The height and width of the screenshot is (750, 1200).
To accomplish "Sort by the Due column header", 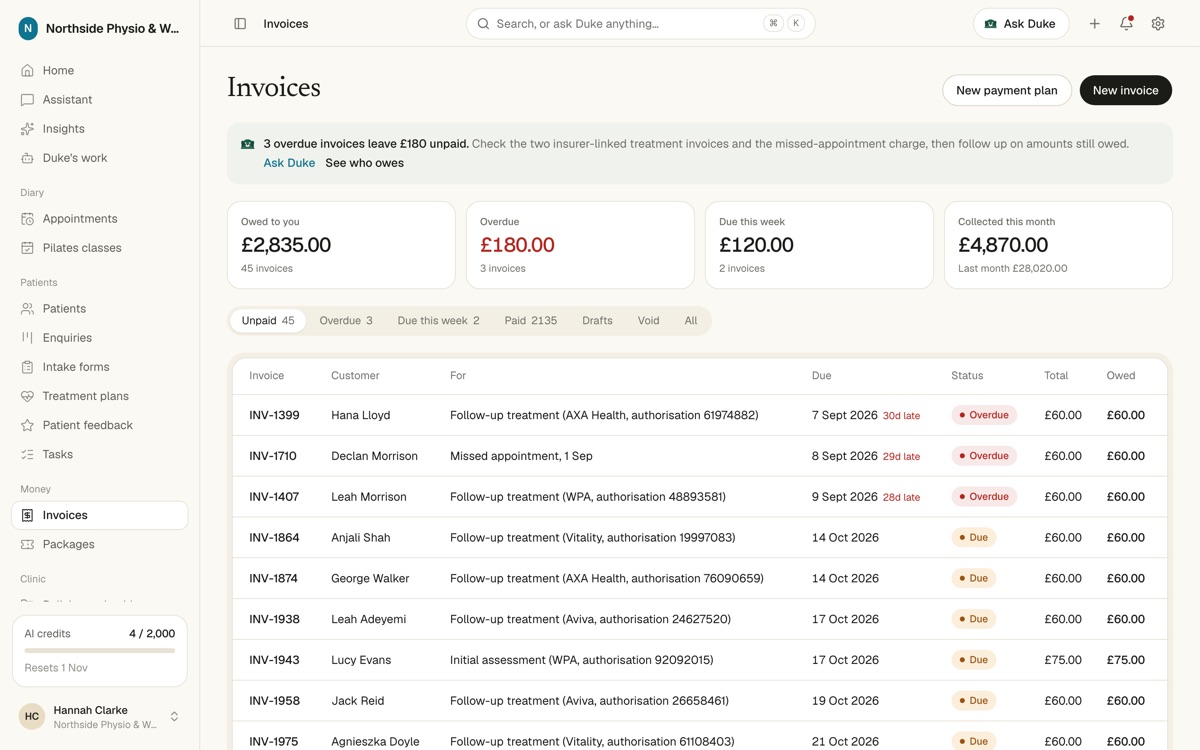I will (822, 376).
